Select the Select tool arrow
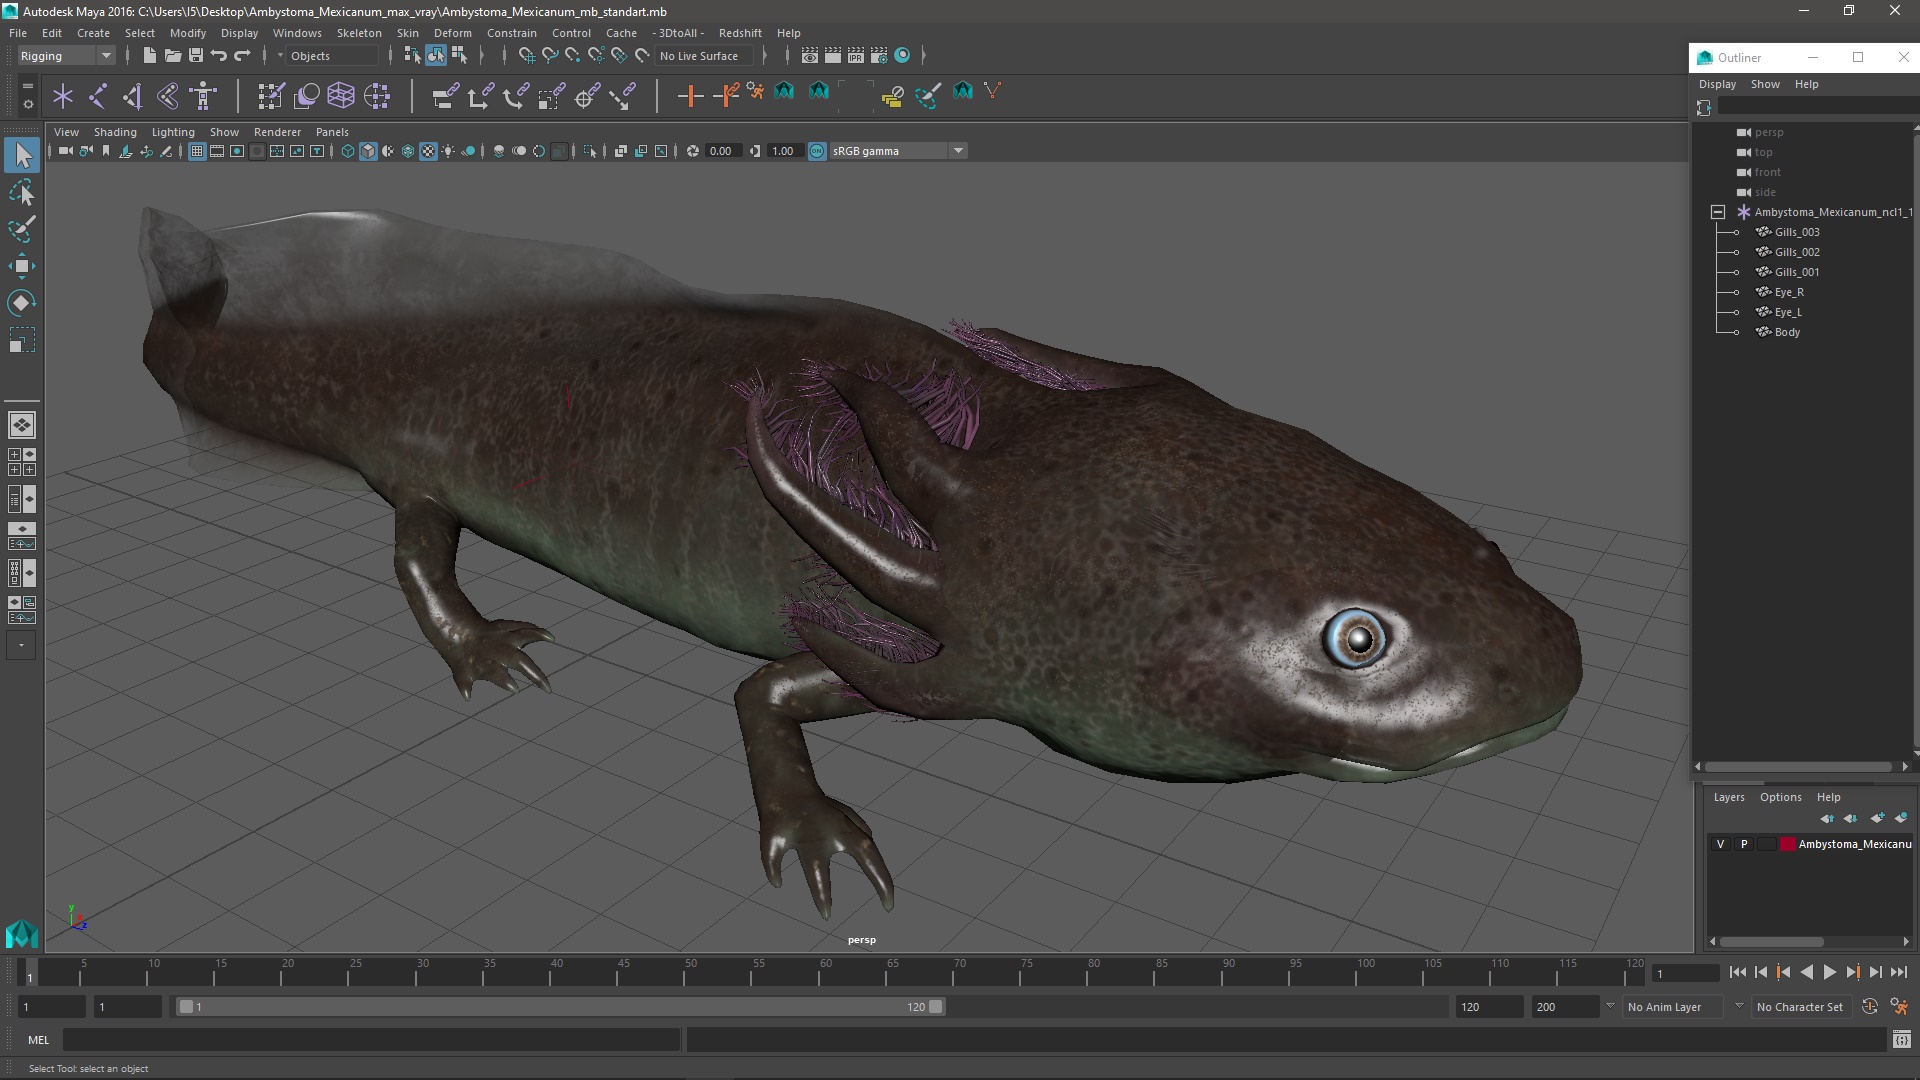This screenshot has height=1080, width=1920. coord(22,155)
